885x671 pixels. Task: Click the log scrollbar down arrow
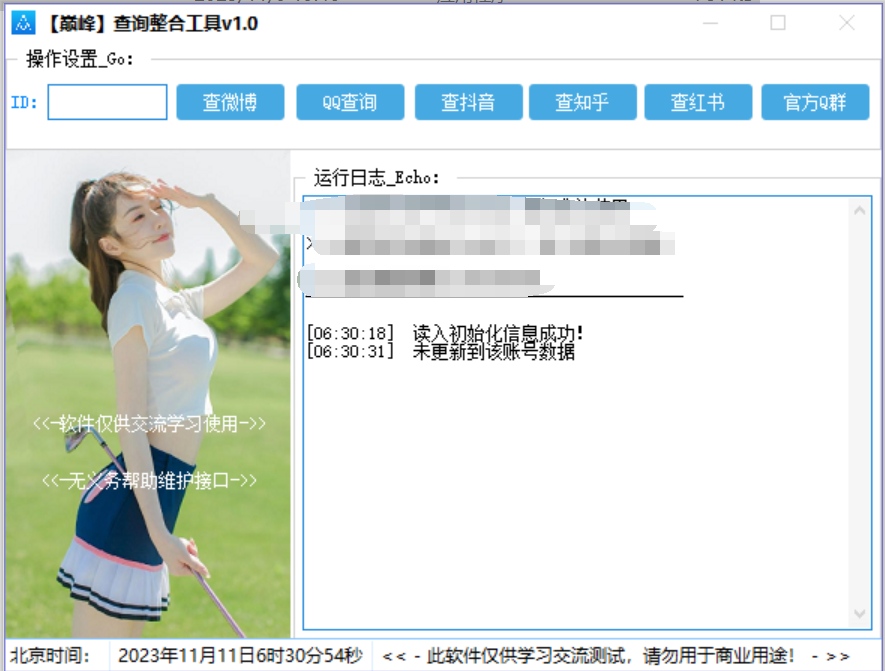pos(860,614)
